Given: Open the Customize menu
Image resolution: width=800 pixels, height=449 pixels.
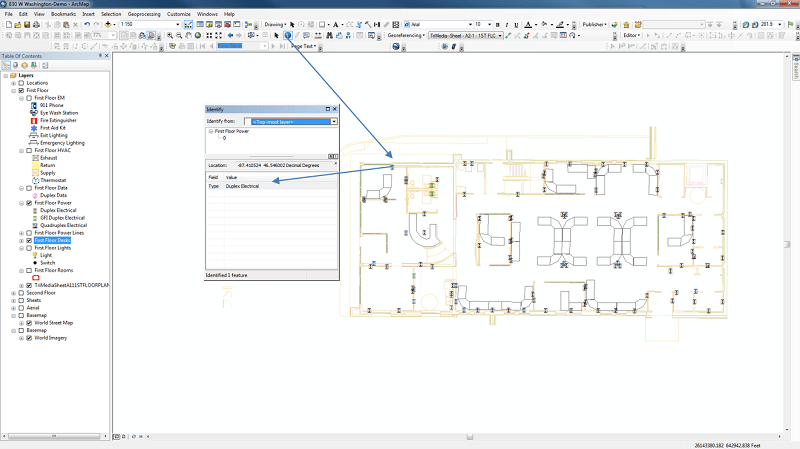Looking at the screenshot, I should click(179, 14).
